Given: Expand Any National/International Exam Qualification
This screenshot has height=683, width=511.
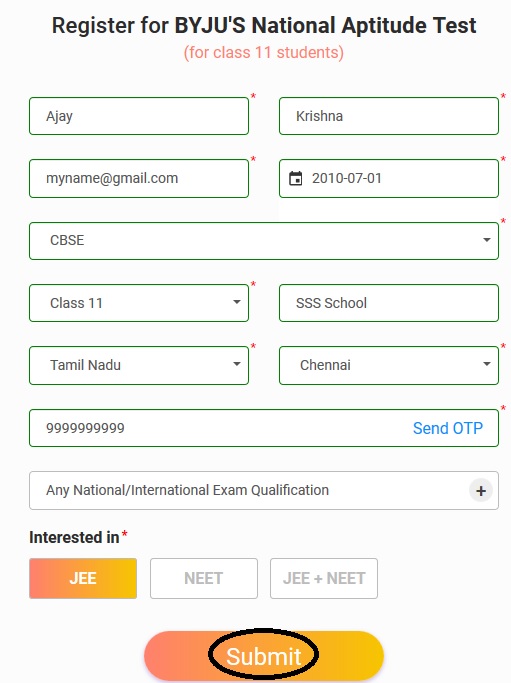Looking at the screenshot, I should [264, 490].
